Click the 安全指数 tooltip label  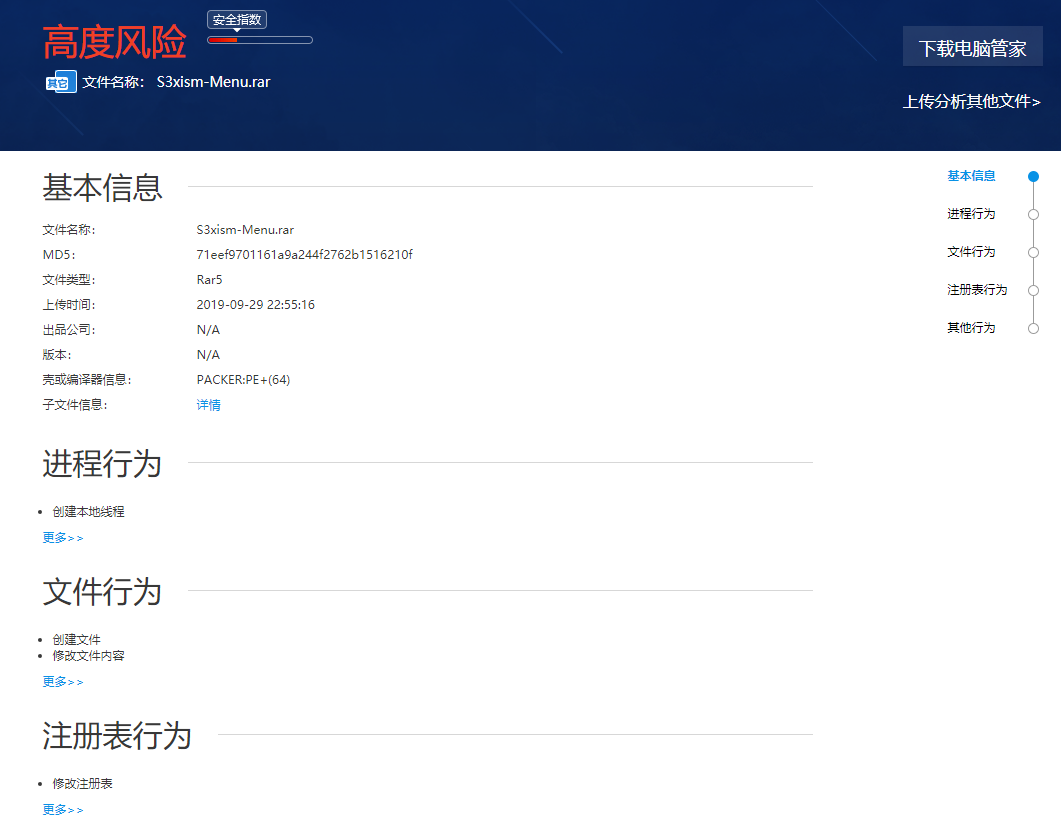point(237,20)
